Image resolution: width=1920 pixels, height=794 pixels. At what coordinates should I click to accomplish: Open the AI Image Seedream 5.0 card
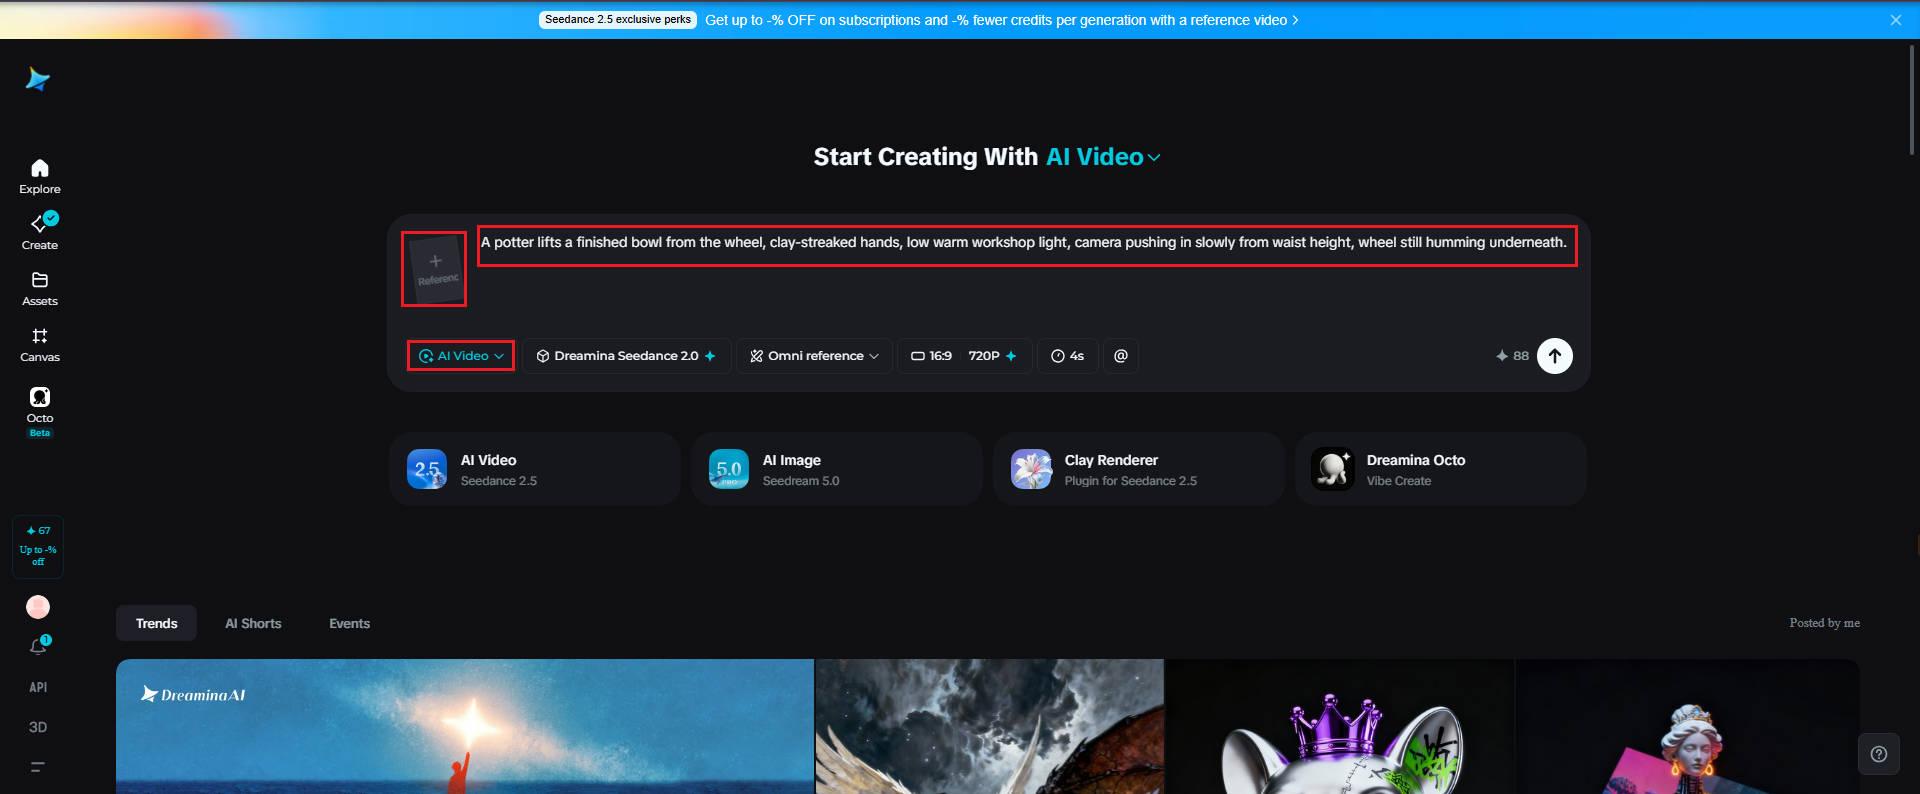click(x=837, y=469)
